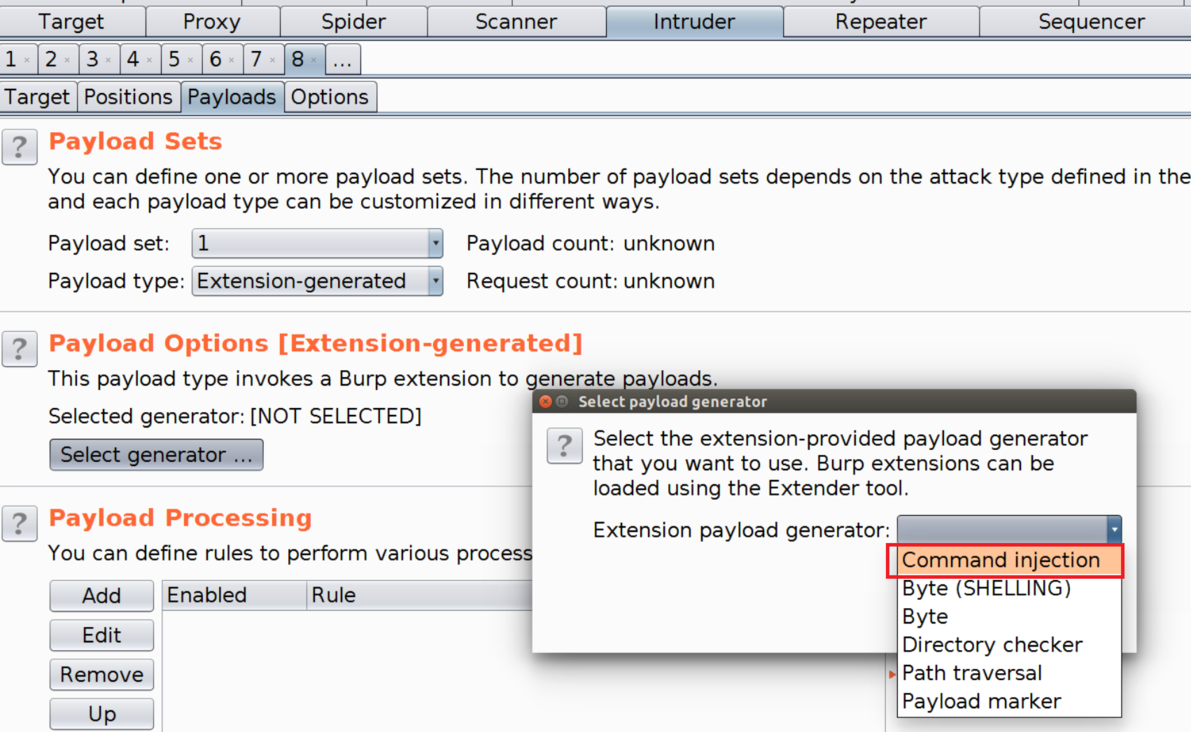Click the Enabled column header
1191x732 pixels.
click(234, 595)
